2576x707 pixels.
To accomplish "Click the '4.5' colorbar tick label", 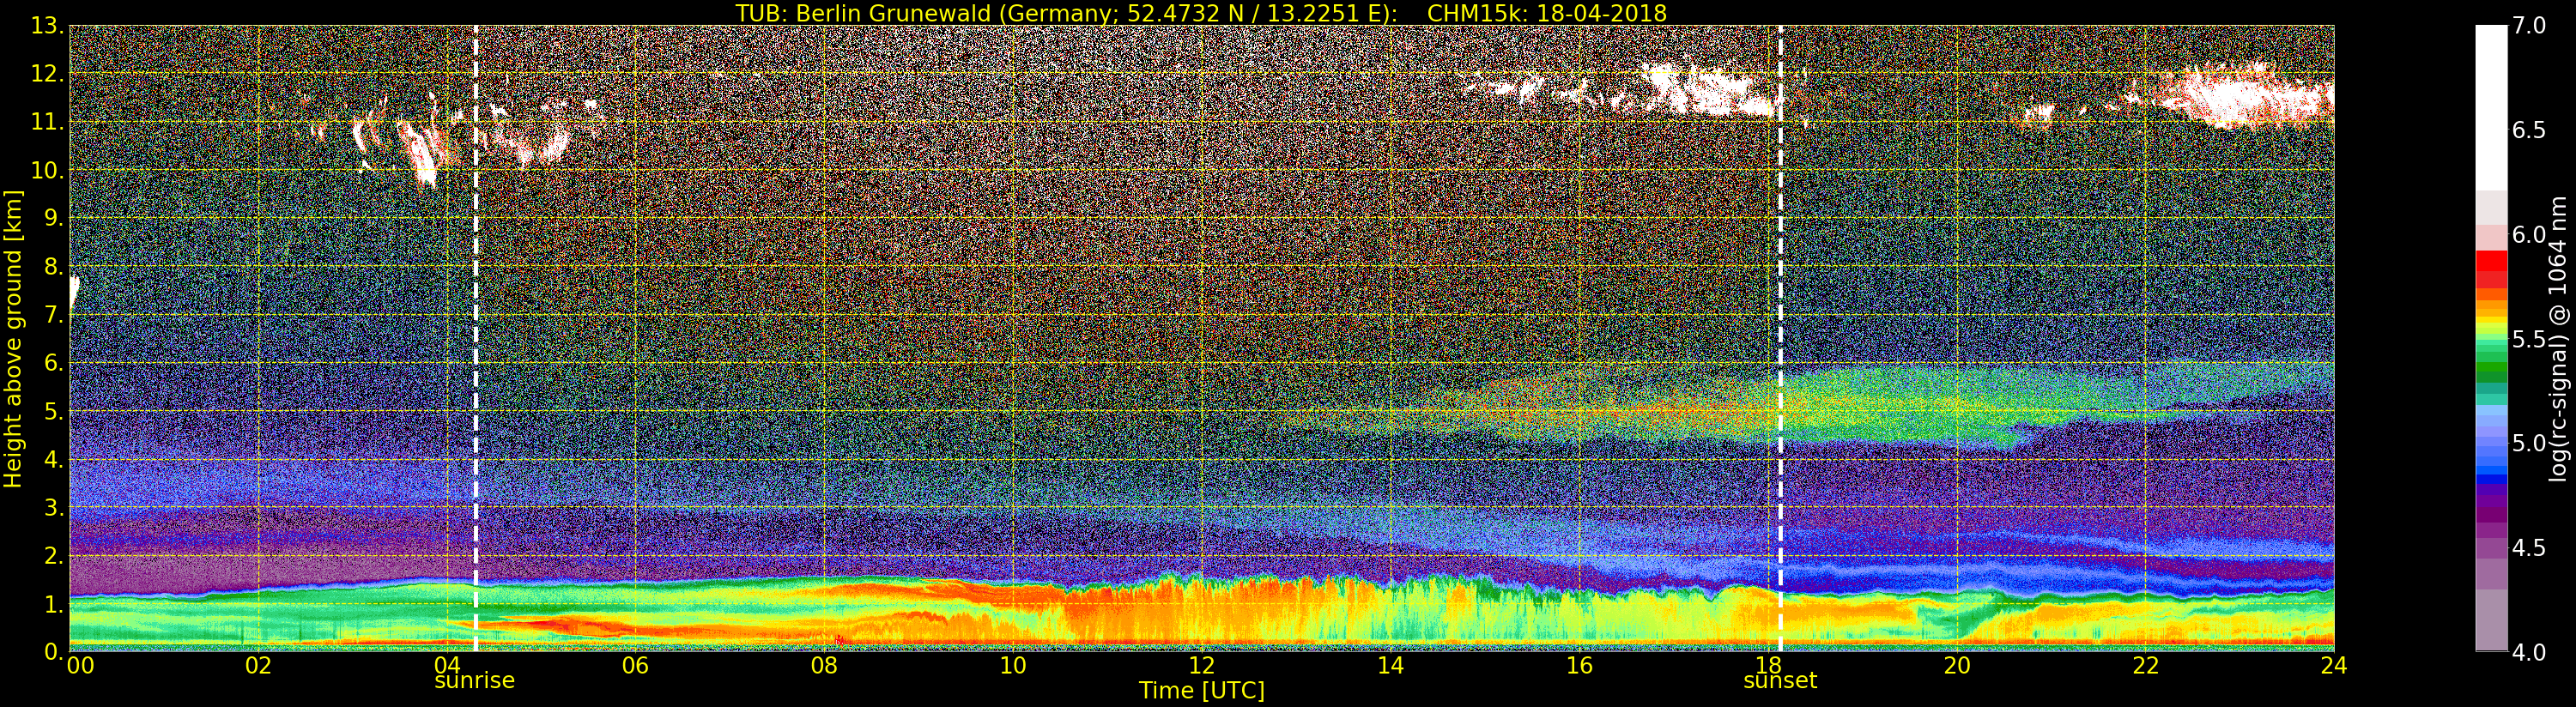I will click(2529, 548).
